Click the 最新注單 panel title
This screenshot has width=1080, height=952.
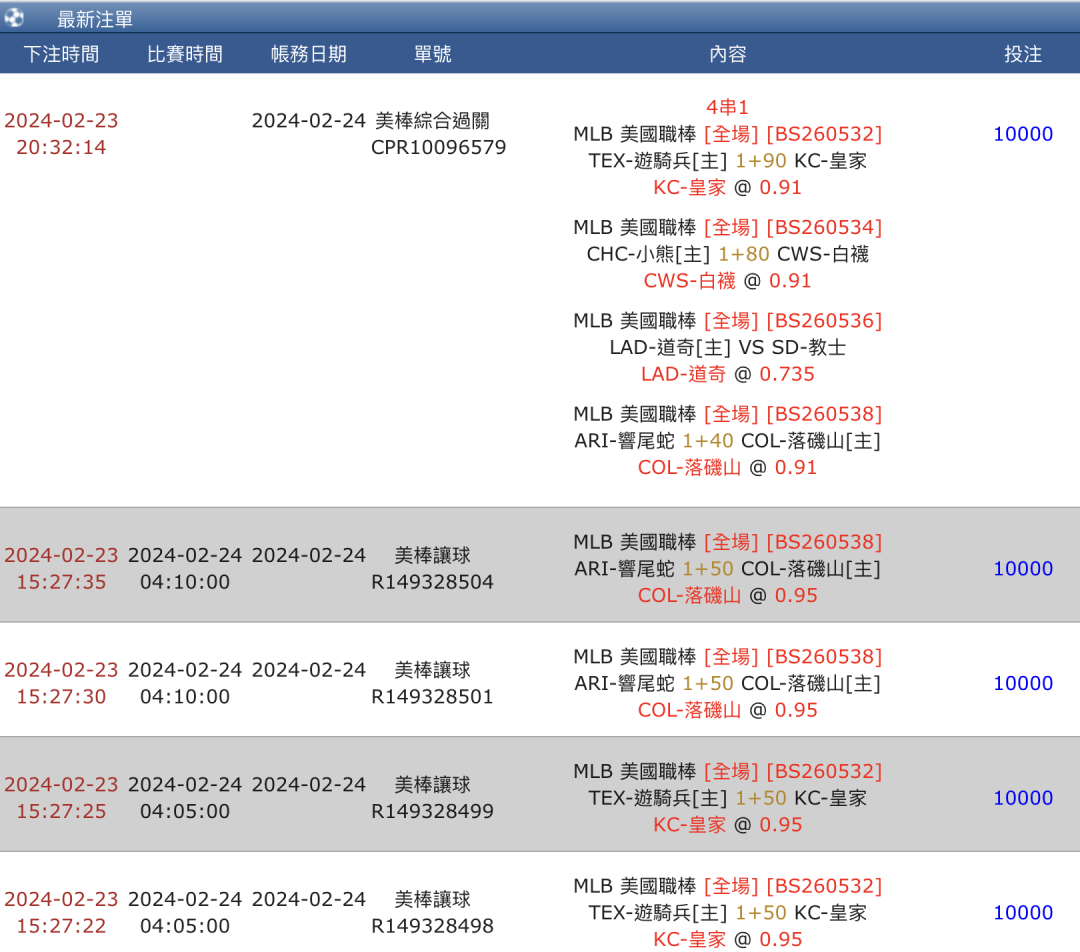coord(95,19)
